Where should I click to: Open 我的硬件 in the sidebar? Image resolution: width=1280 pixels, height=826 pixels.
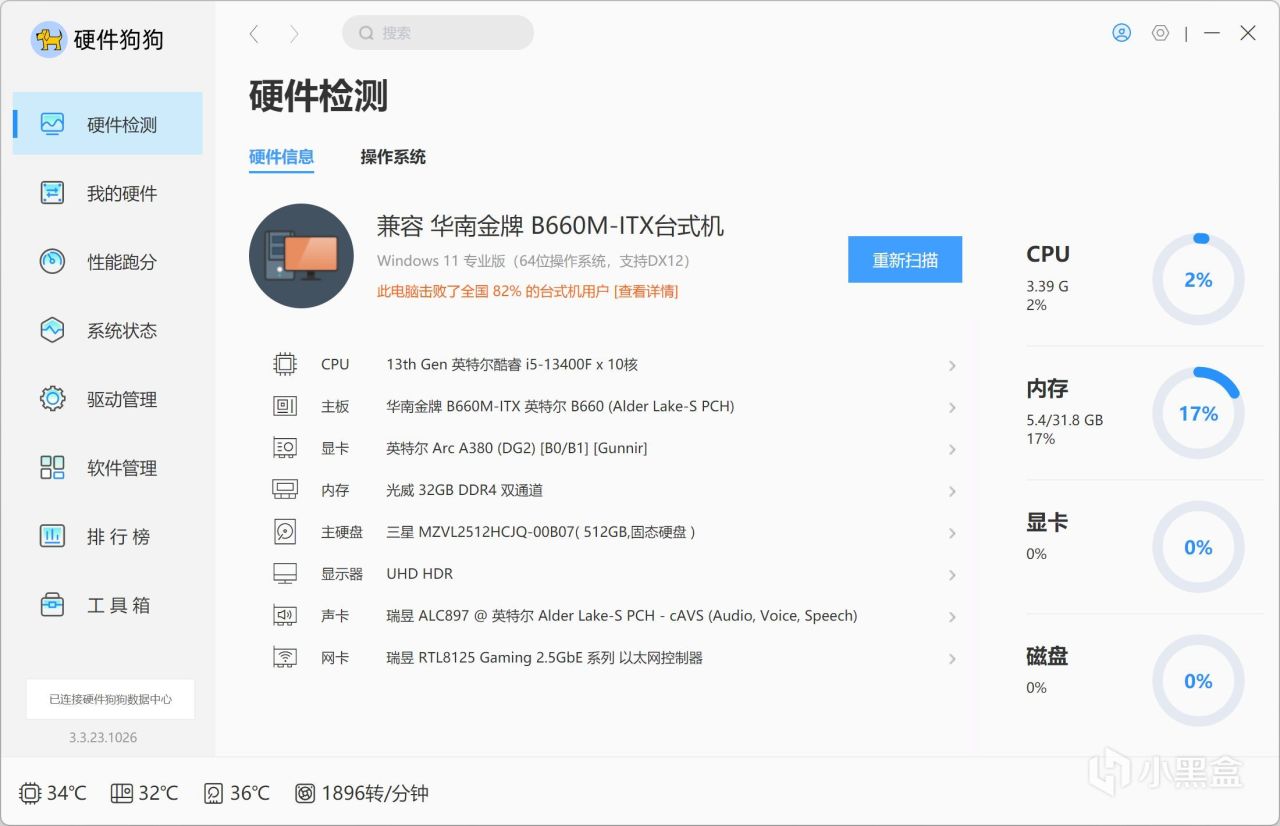[107, 193]
